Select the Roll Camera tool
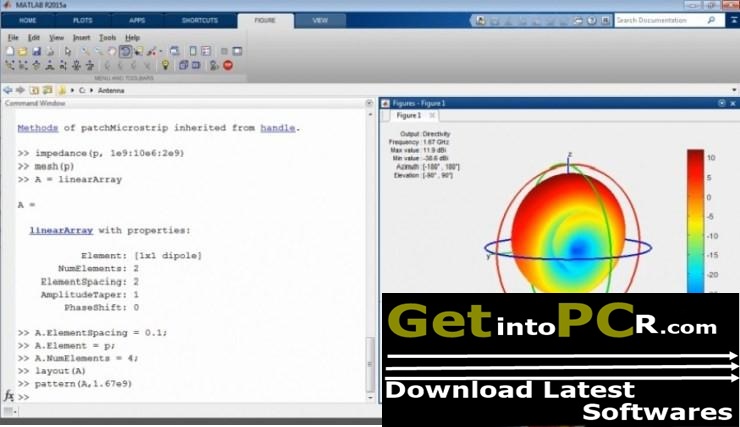This screenshot has width=740, height=427. tap(90, 65)
